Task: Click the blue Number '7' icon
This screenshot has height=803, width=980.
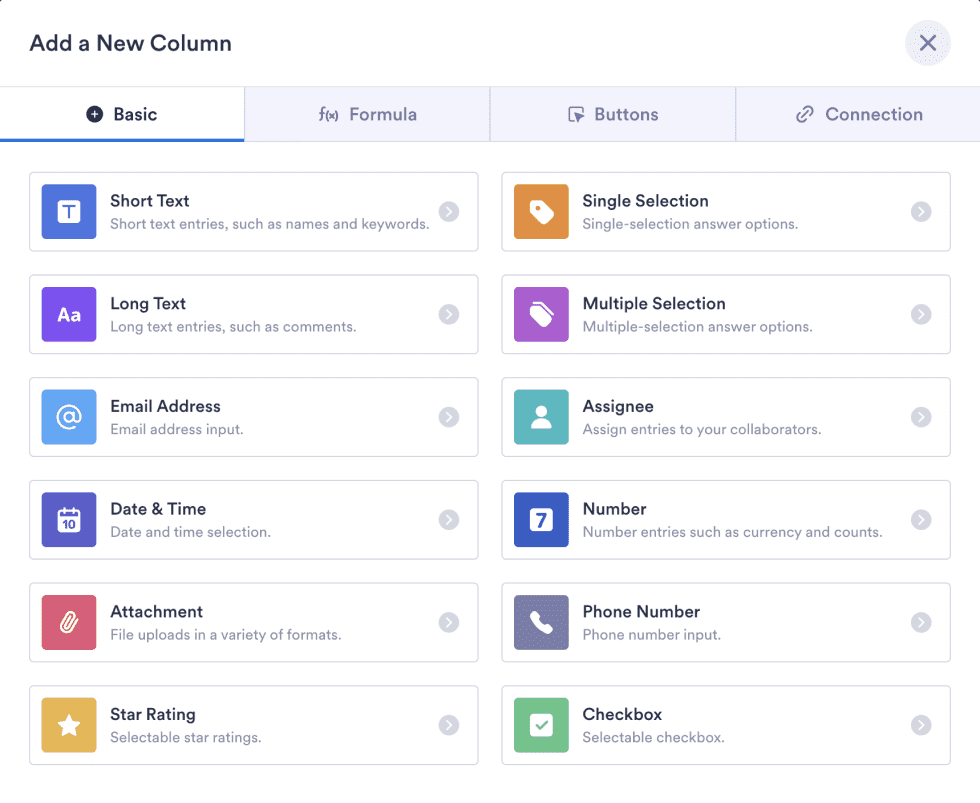Action: click(x=541, y=520)
